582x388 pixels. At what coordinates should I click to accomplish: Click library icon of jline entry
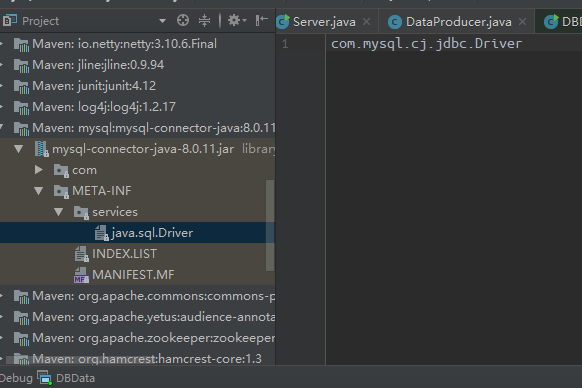(21, 66)
